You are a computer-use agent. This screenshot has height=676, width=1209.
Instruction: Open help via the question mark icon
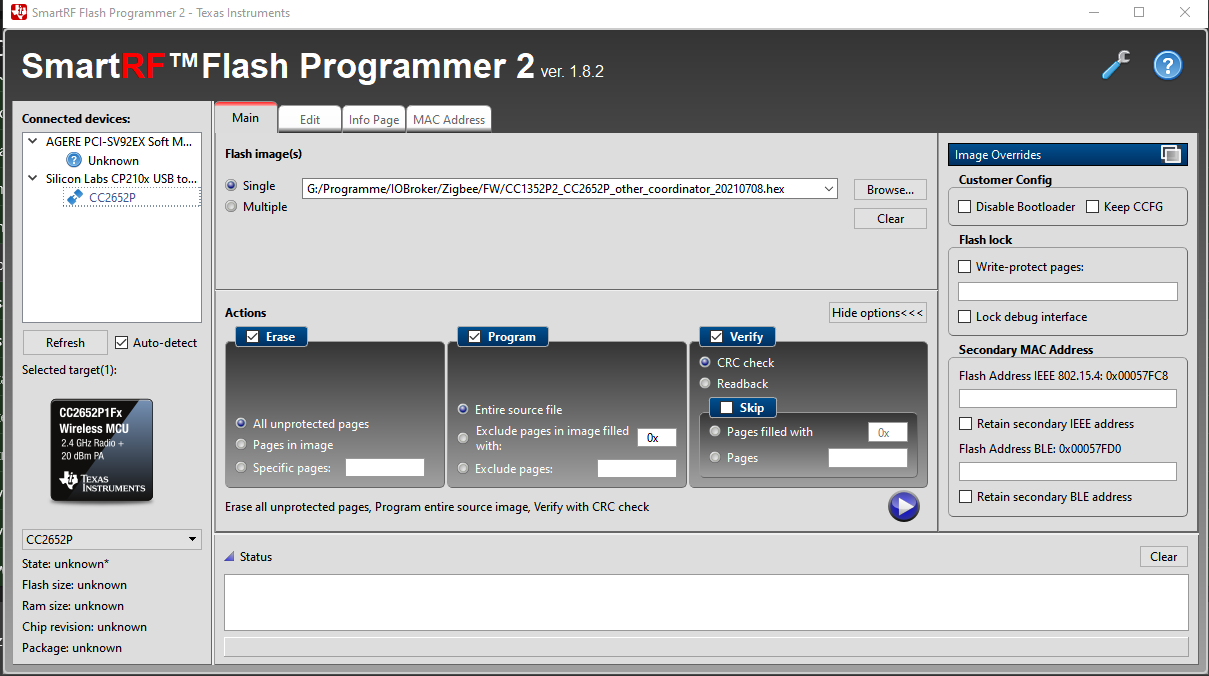coord(1168,66)
